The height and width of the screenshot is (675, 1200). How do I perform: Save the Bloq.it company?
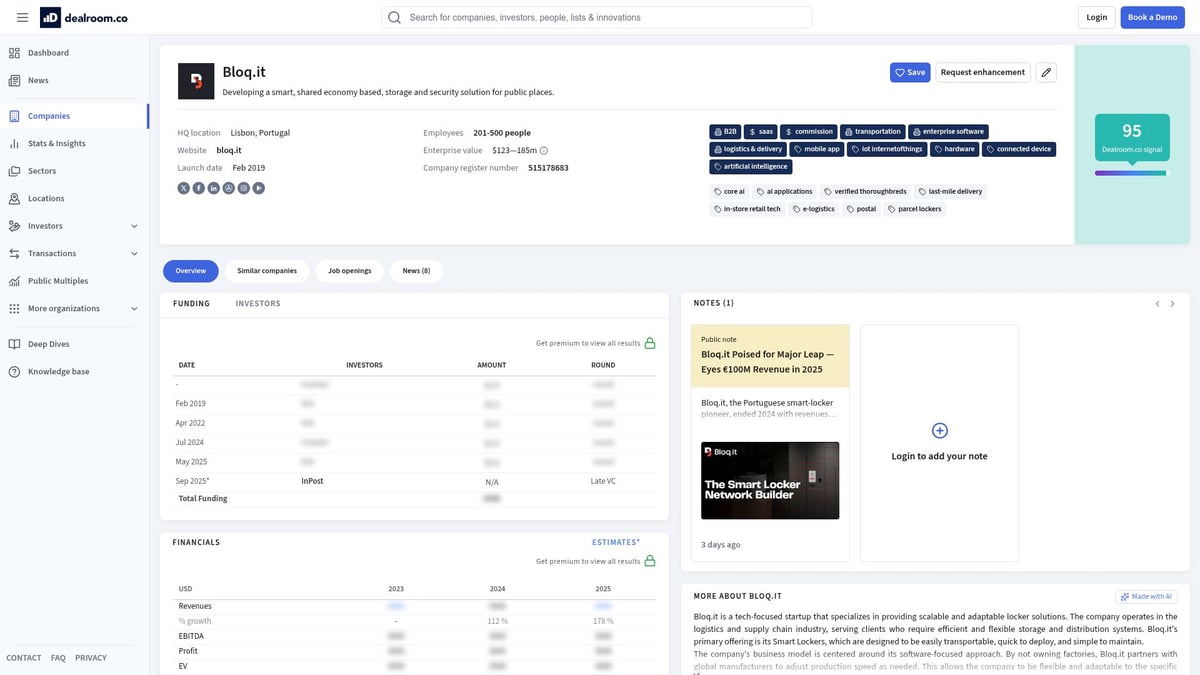tap(910, 72)
